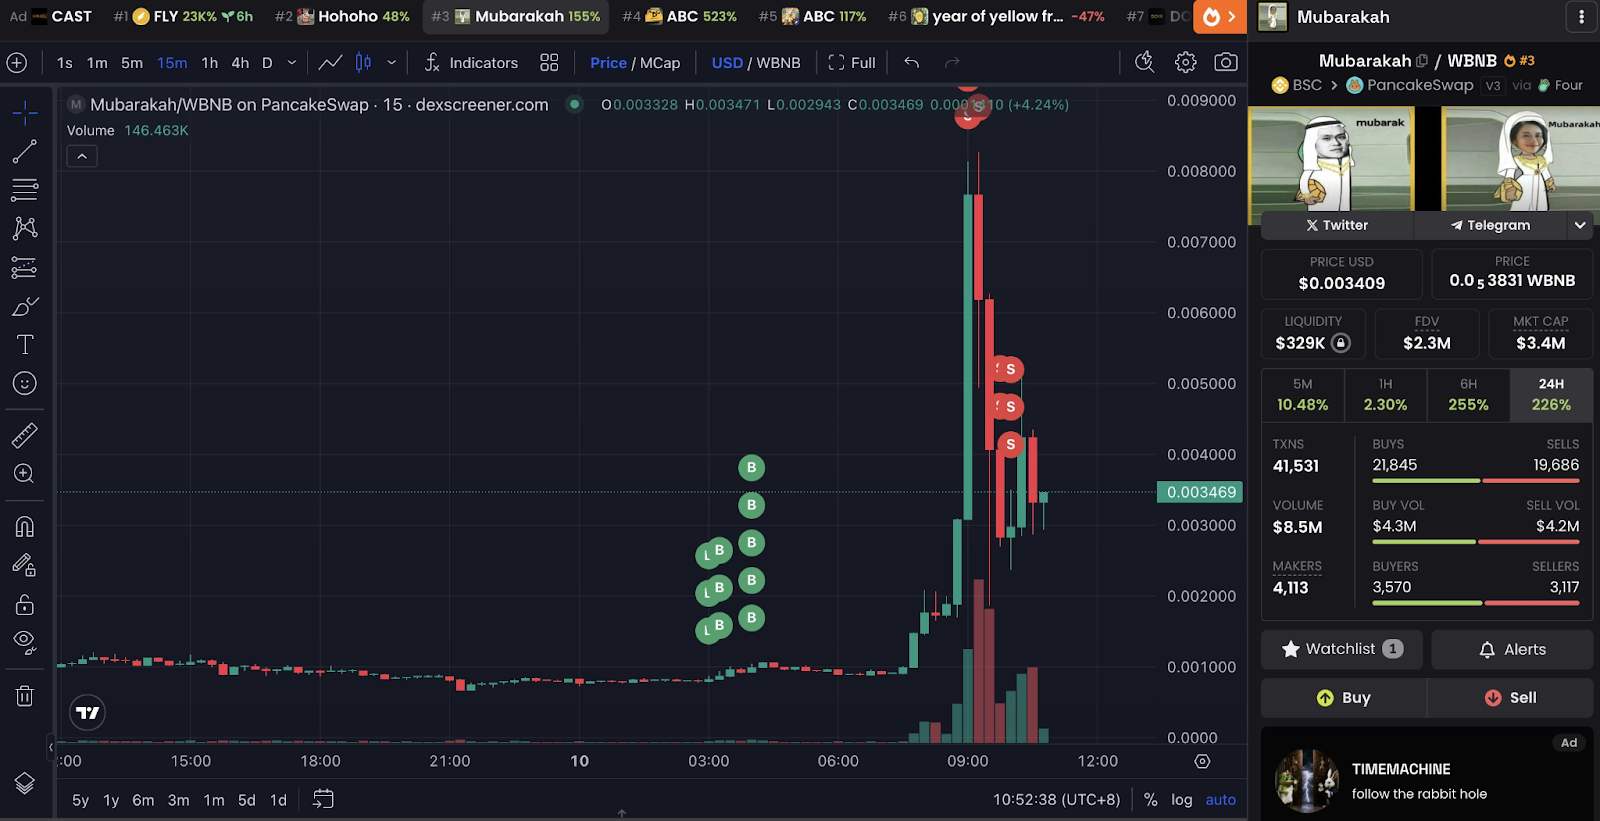Click the trash remove drawings icon
Screen dimensions: 1600x821
click(x=25, y=696)
